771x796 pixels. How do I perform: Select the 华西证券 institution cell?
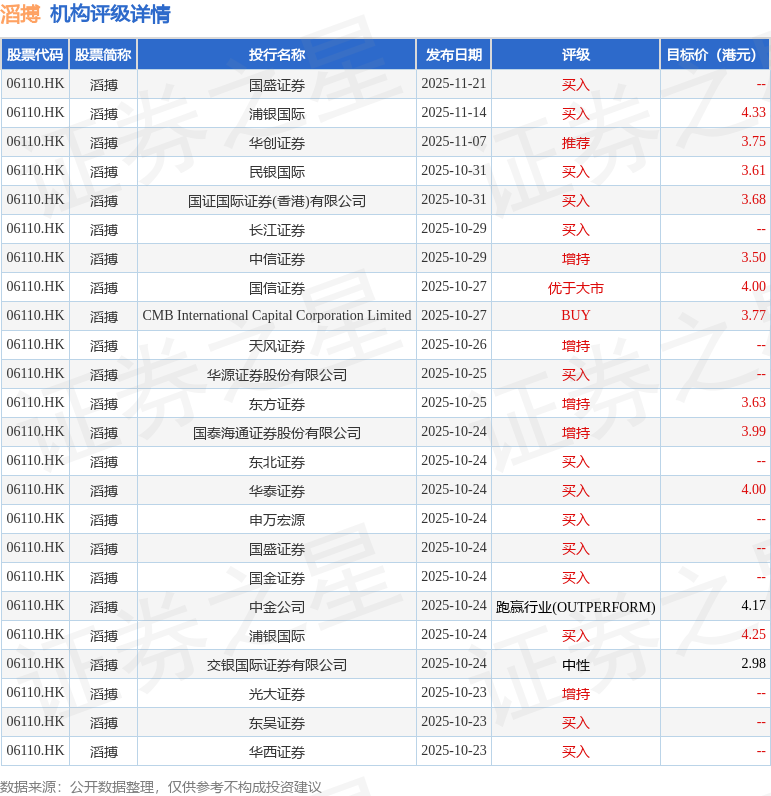click(x=277, y=752)
